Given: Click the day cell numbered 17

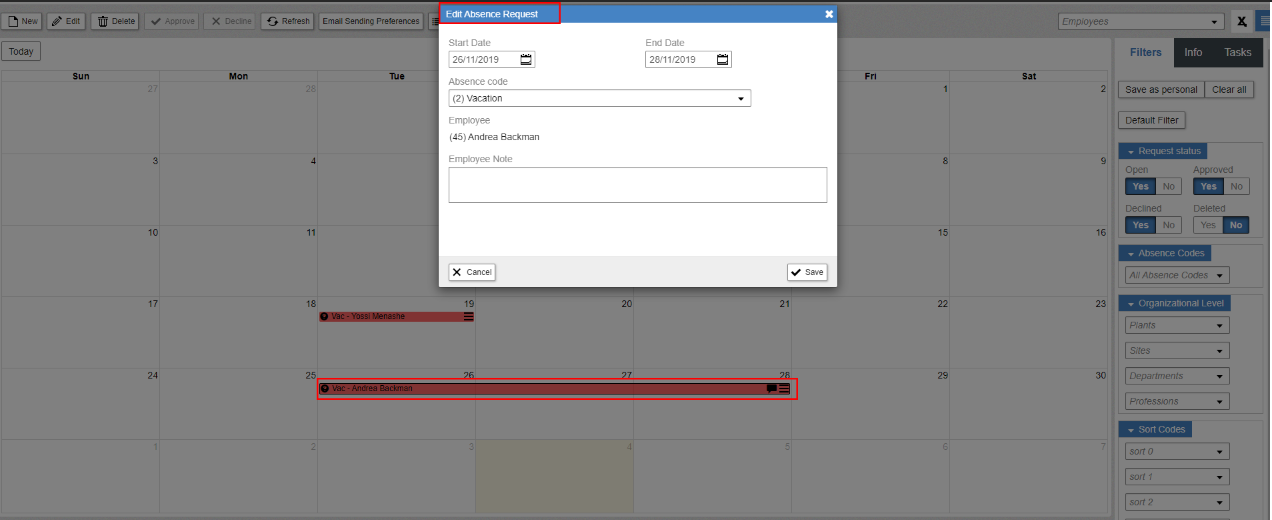Looking at the screenshot, I should coord(80,332).
